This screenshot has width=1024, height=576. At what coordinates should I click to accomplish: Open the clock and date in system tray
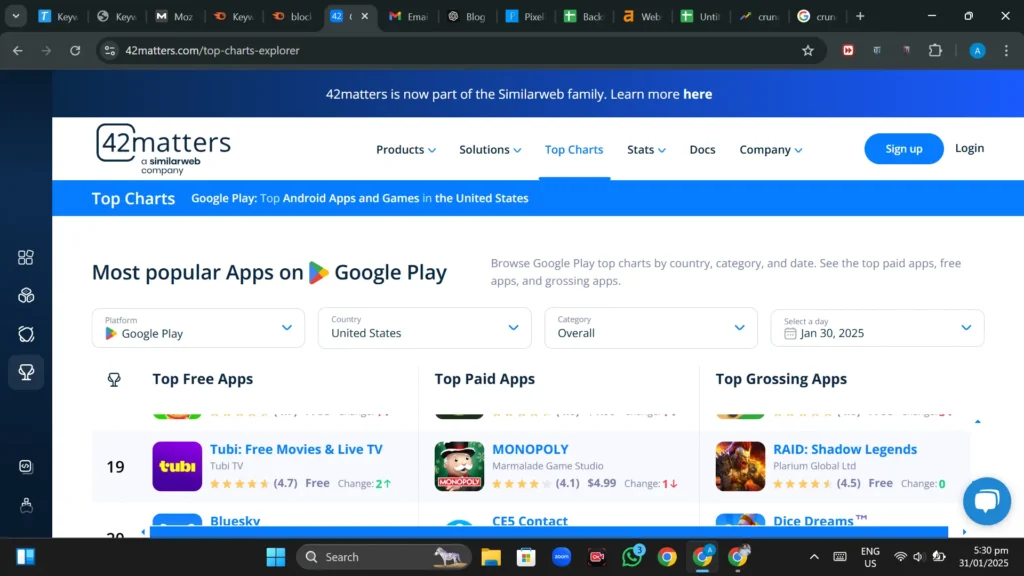[984, 557]
